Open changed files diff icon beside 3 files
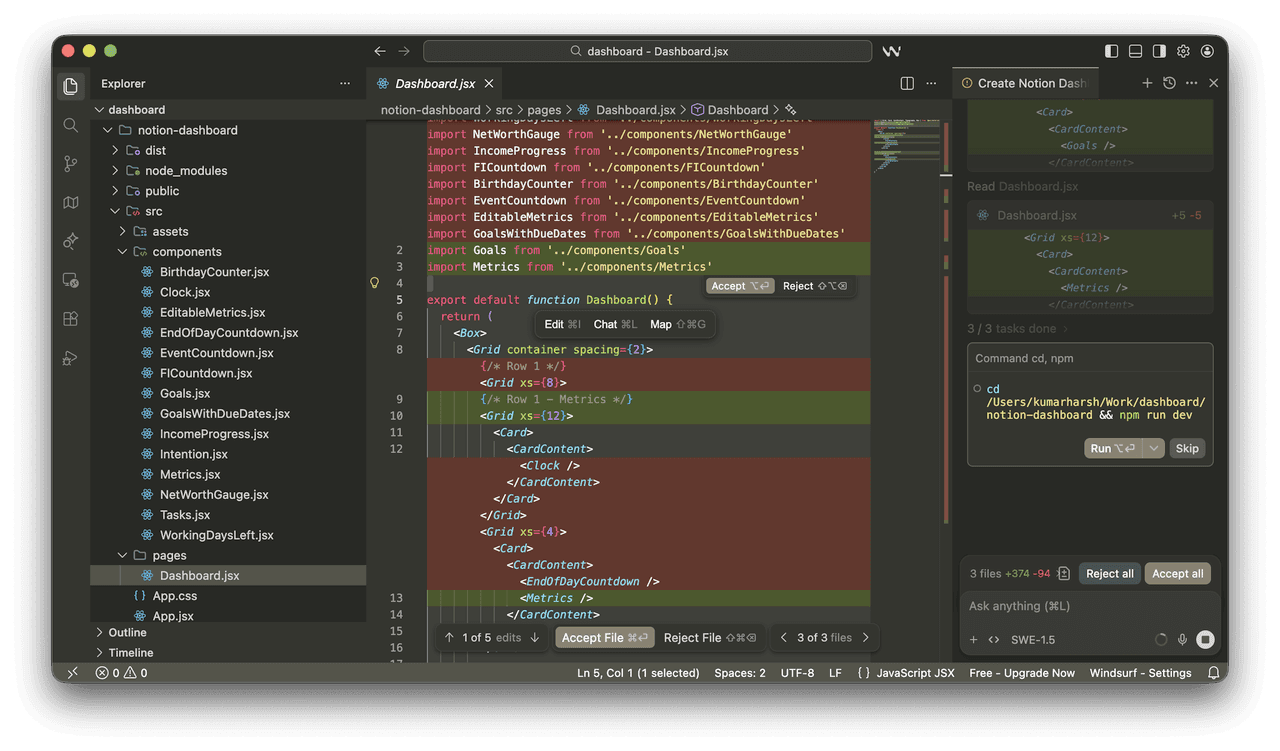 pos(1063,574)
